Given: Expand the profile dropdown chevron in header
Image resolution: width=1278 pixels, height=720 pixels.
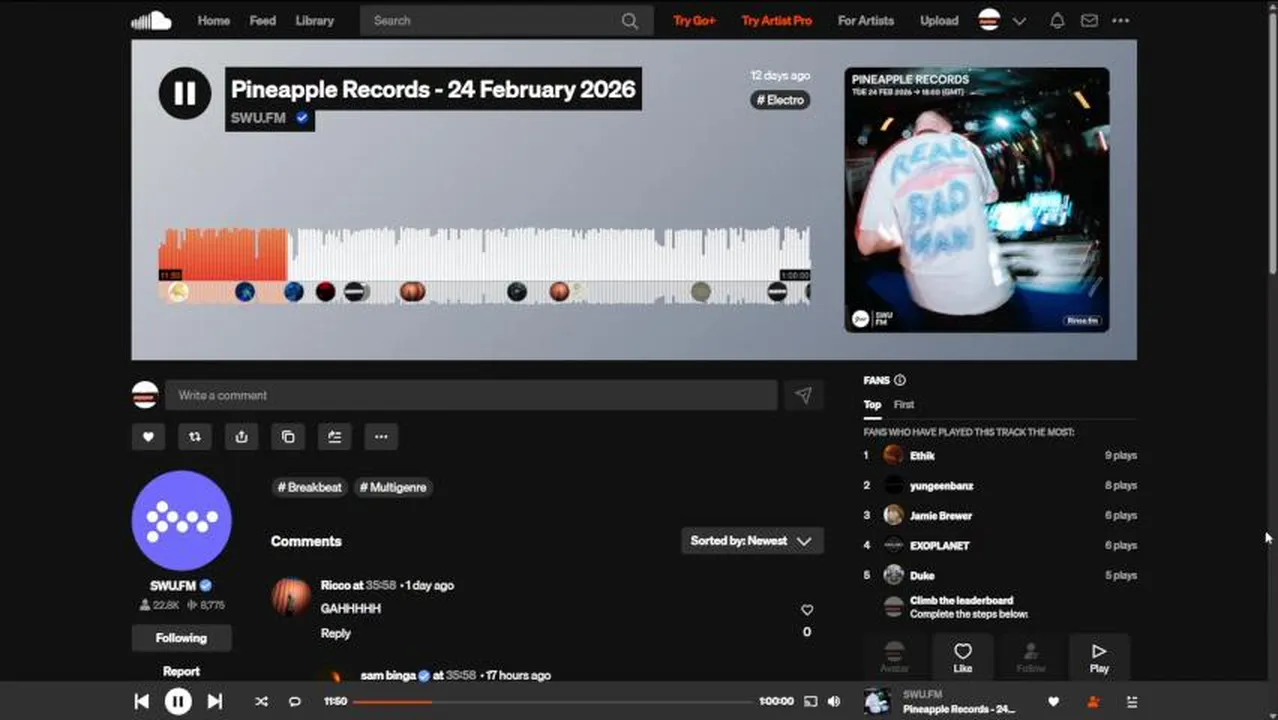Looking at the screenshot, I should click(1019, 21).
